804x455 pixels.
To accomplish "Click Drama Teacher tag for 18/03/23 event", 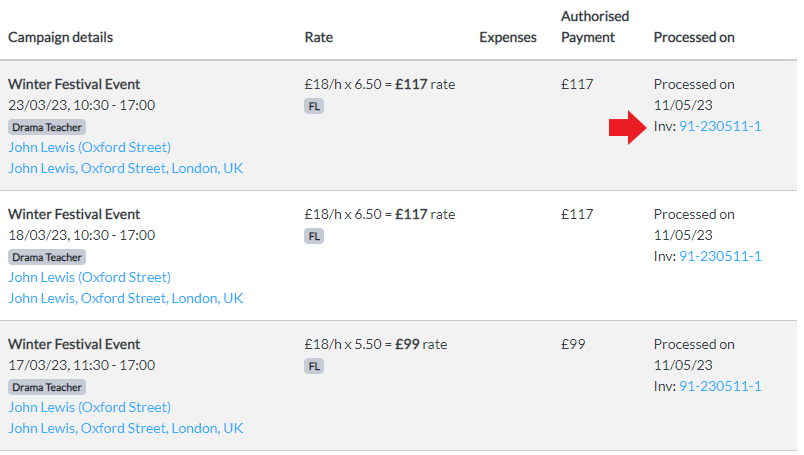I will coord(47,257).
